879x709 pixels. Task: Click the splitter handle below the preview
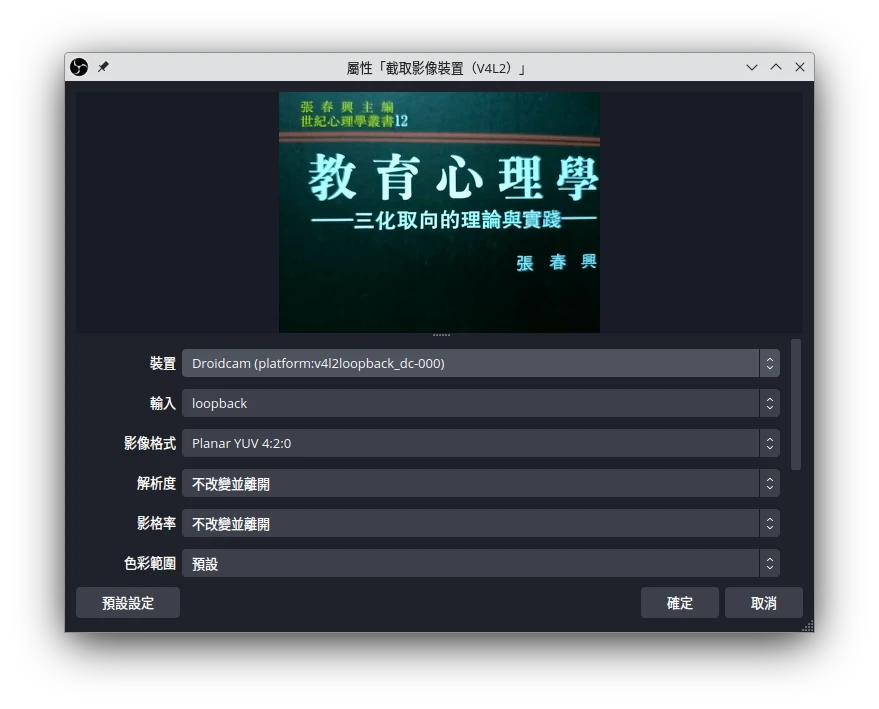[x=441, y=335]
